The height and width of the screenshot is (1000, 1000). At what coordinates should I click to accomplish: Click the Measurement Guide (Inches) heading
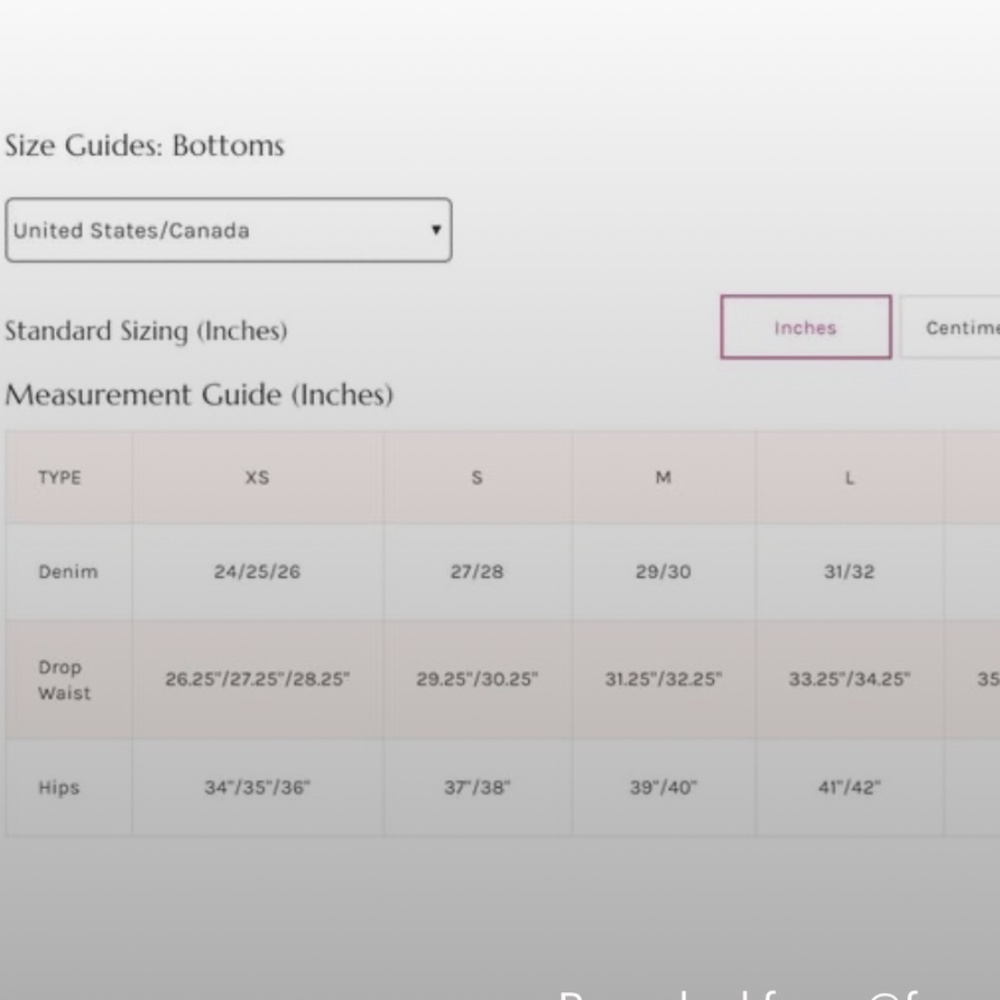point(199,395)
